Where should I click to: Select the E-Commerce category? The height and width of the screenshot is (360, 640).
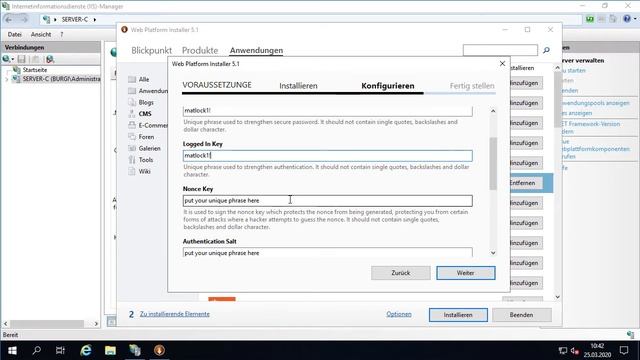[153, 125]
